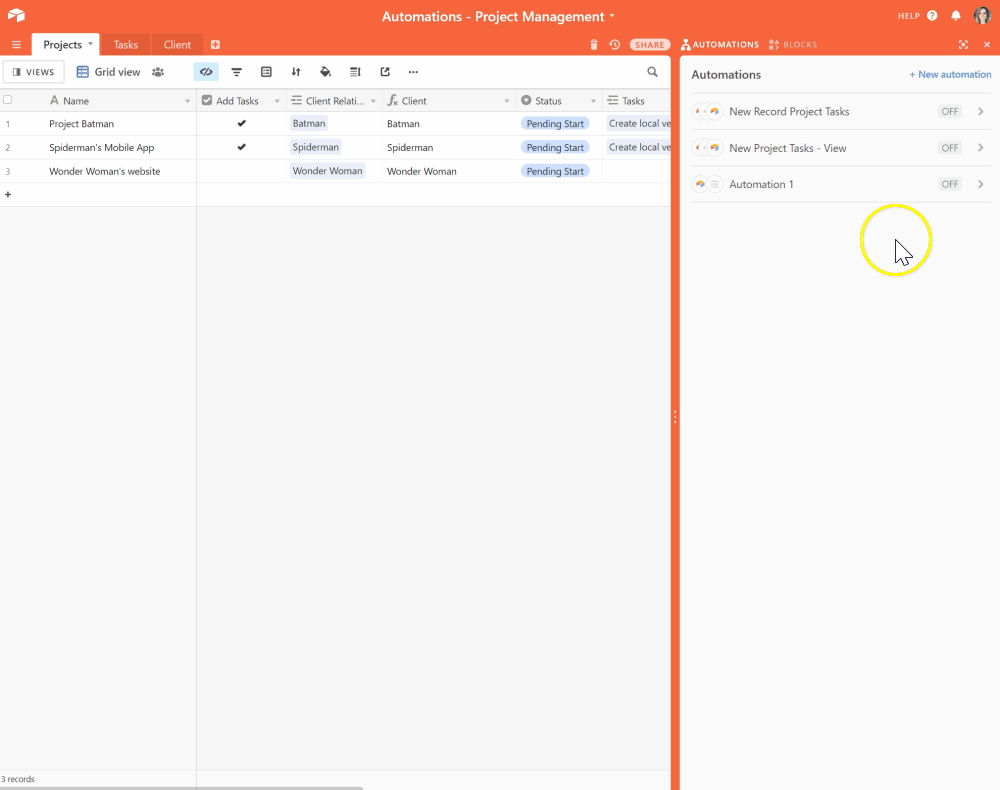Open the hide fields toolbar control

click(x=206, y=71)
